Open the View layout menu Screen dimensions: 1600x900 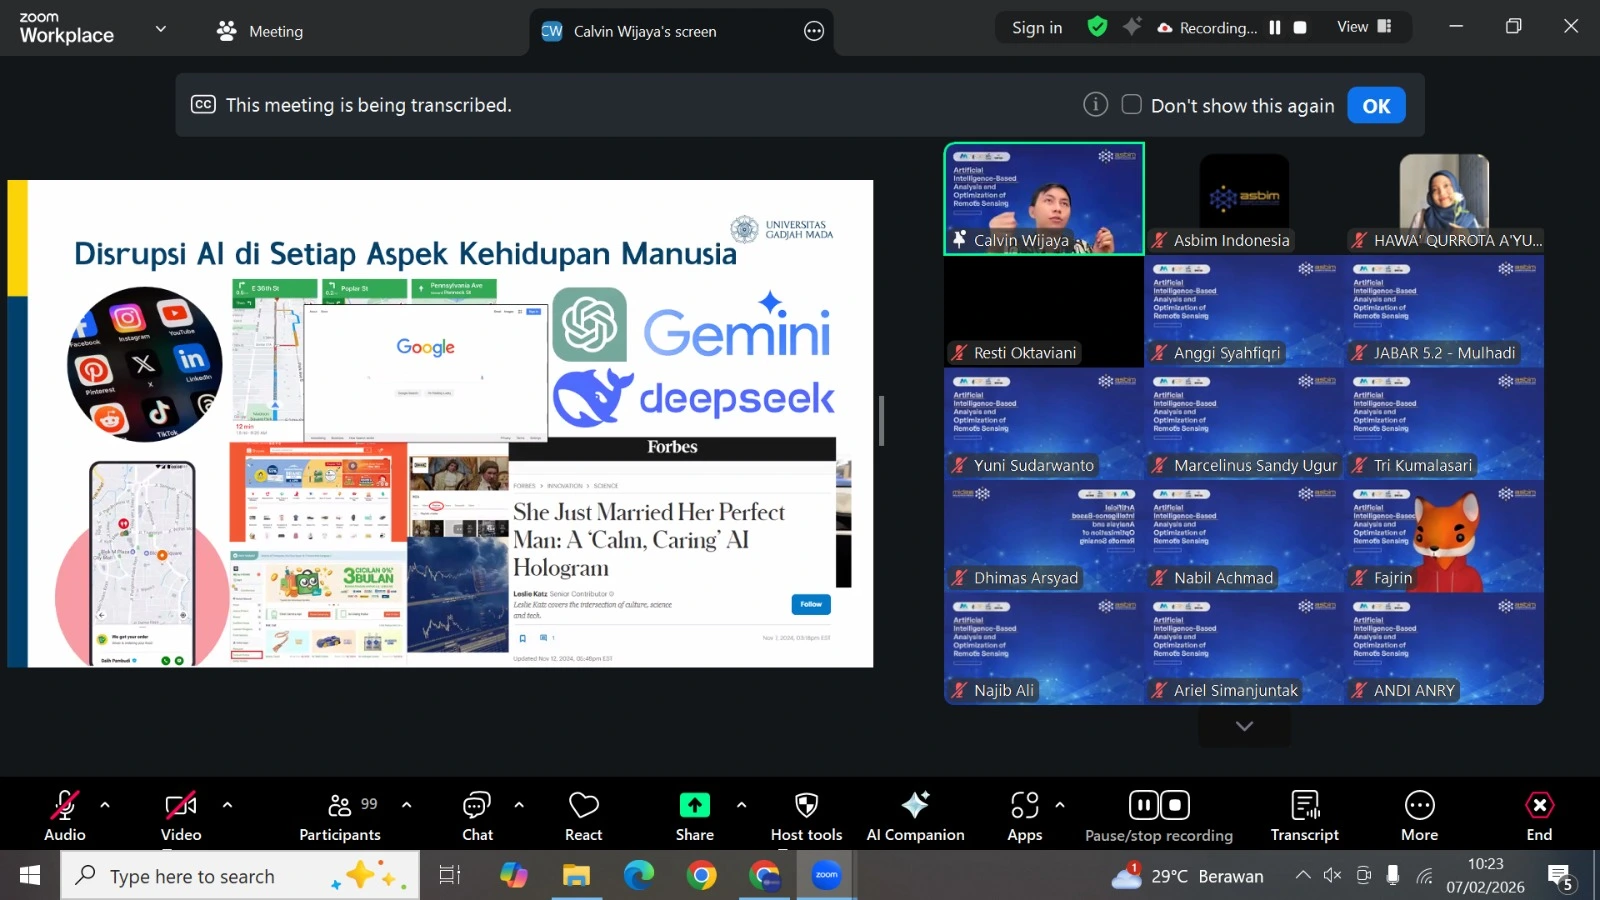click(x=1364, y=27)
